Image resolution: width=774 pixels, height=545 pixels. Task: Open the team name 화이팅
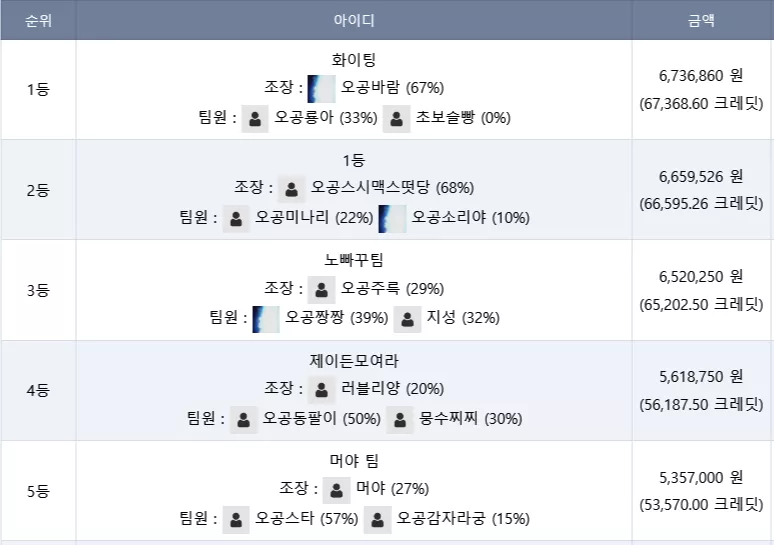click(x=354, y=60)
